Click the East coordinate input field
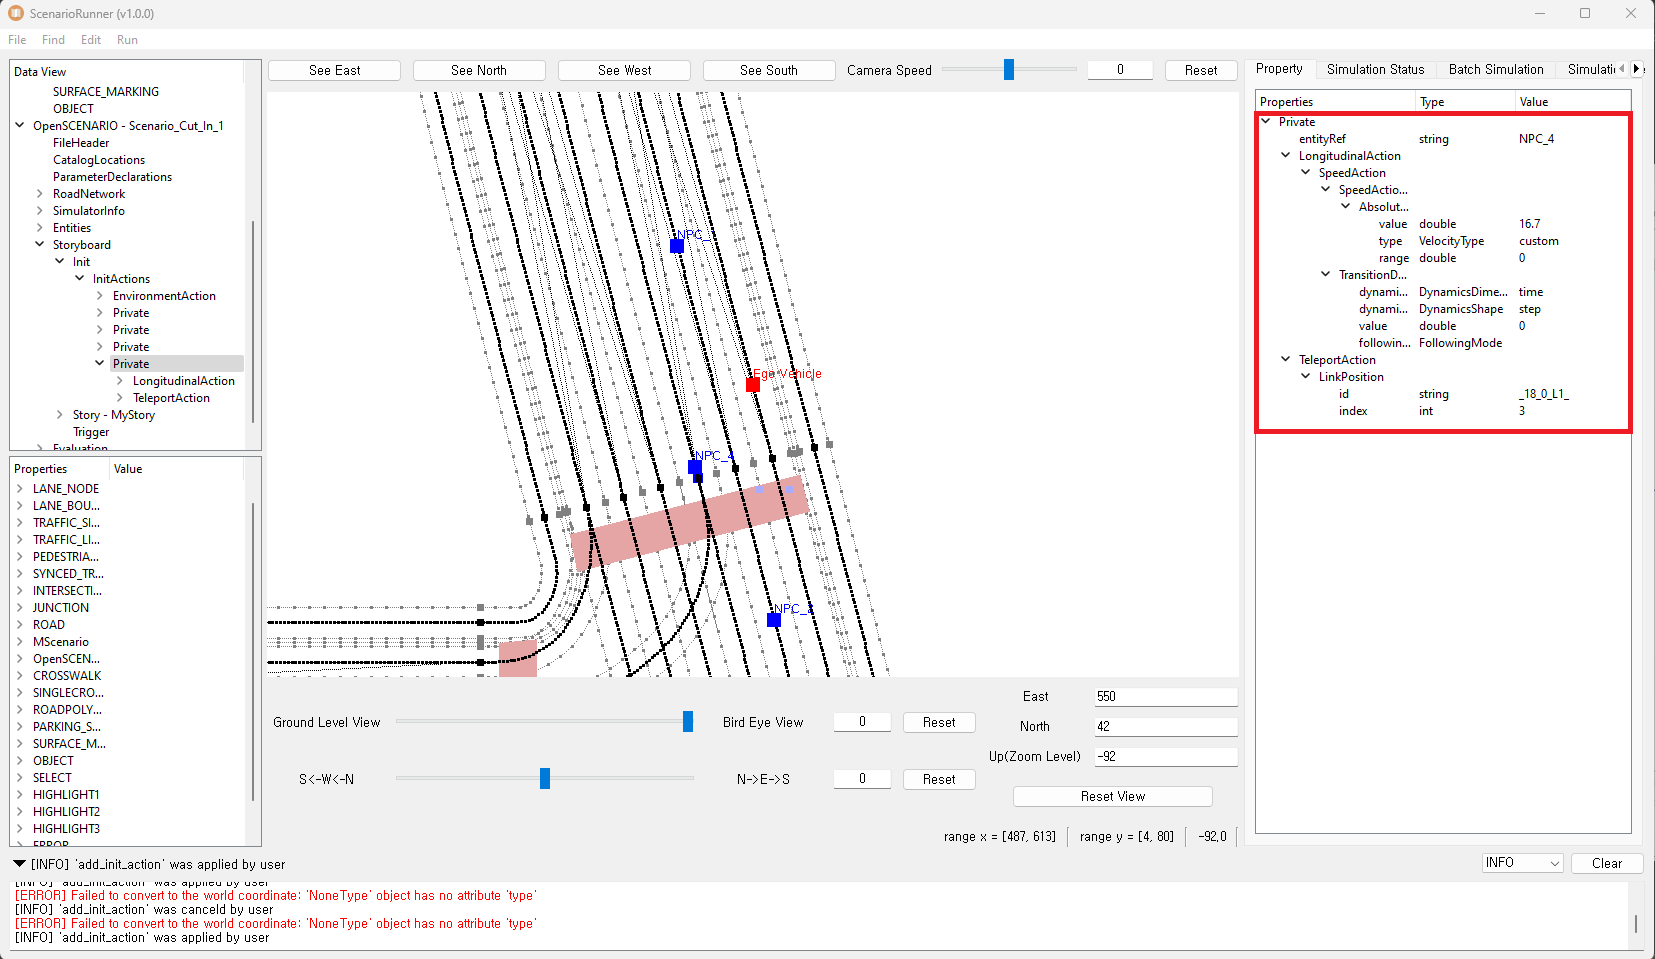 [x=1165, y=697]
